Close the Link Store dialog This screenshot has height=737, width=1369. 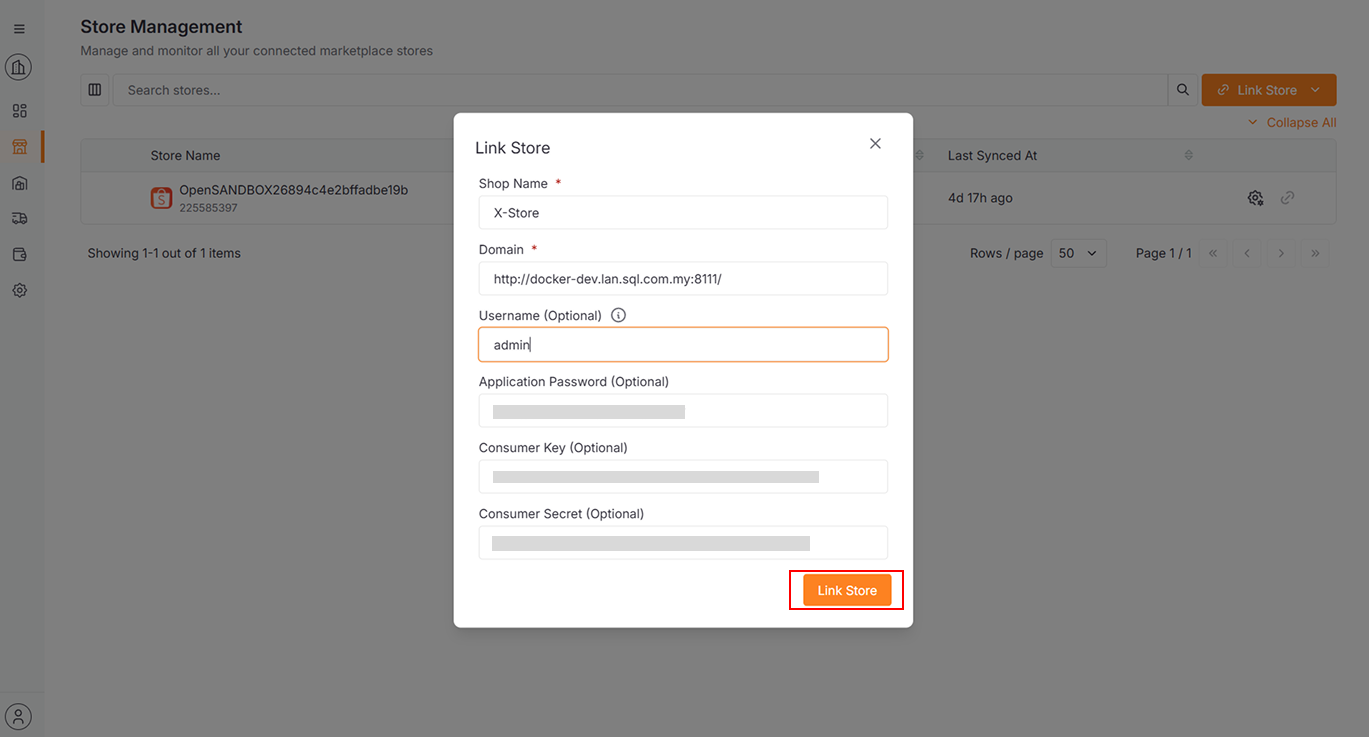875,144
